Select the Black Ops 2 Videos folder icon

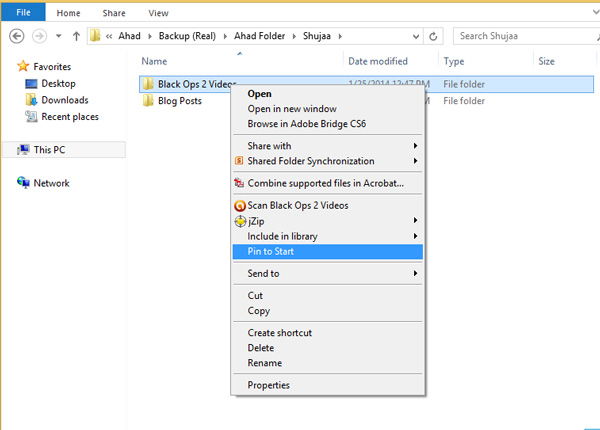148,84
